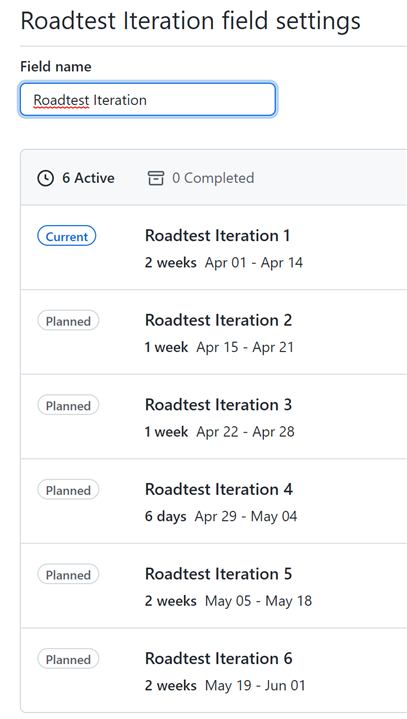This screenshot has width=407, height=719.
Task: Click the Planned badge for Roadtest Iteration 4
Action: (68, 490)
